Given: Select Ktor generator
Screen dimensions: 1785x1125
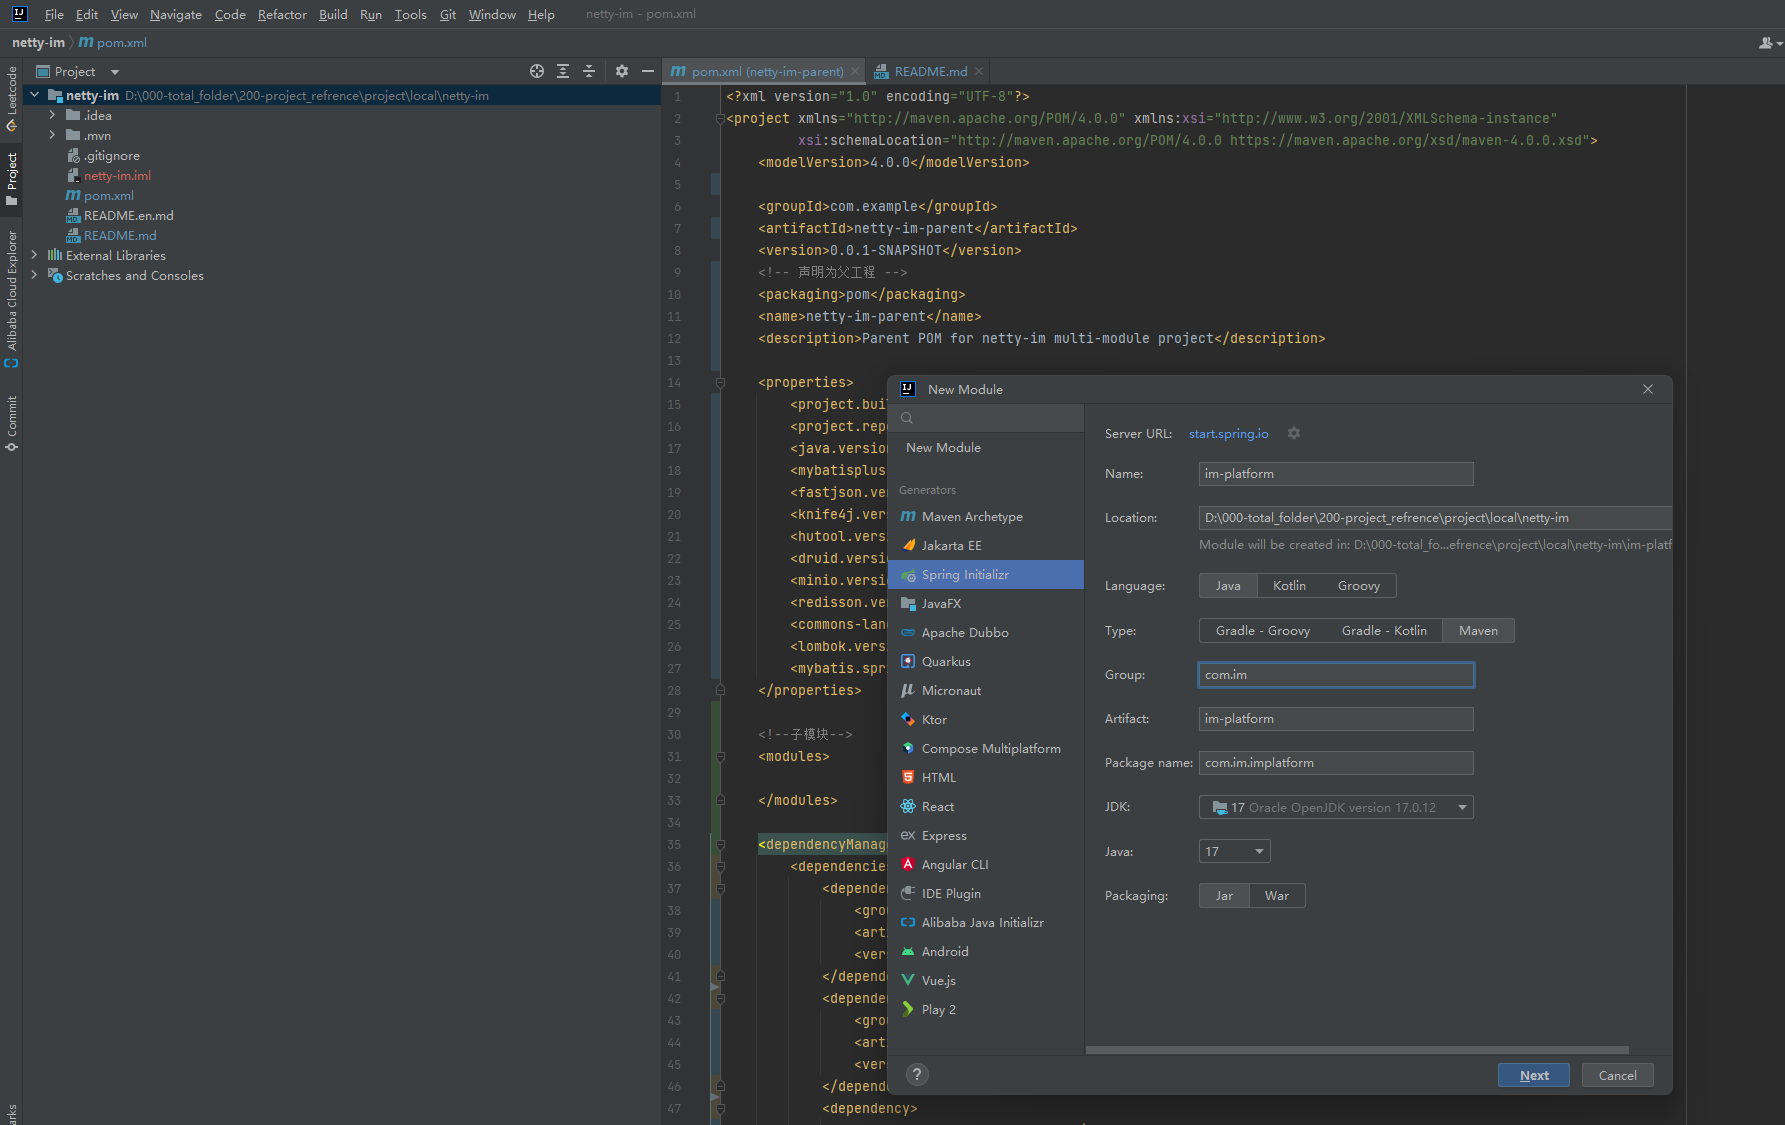Looking at the screenshot, I should coord(985,720).
